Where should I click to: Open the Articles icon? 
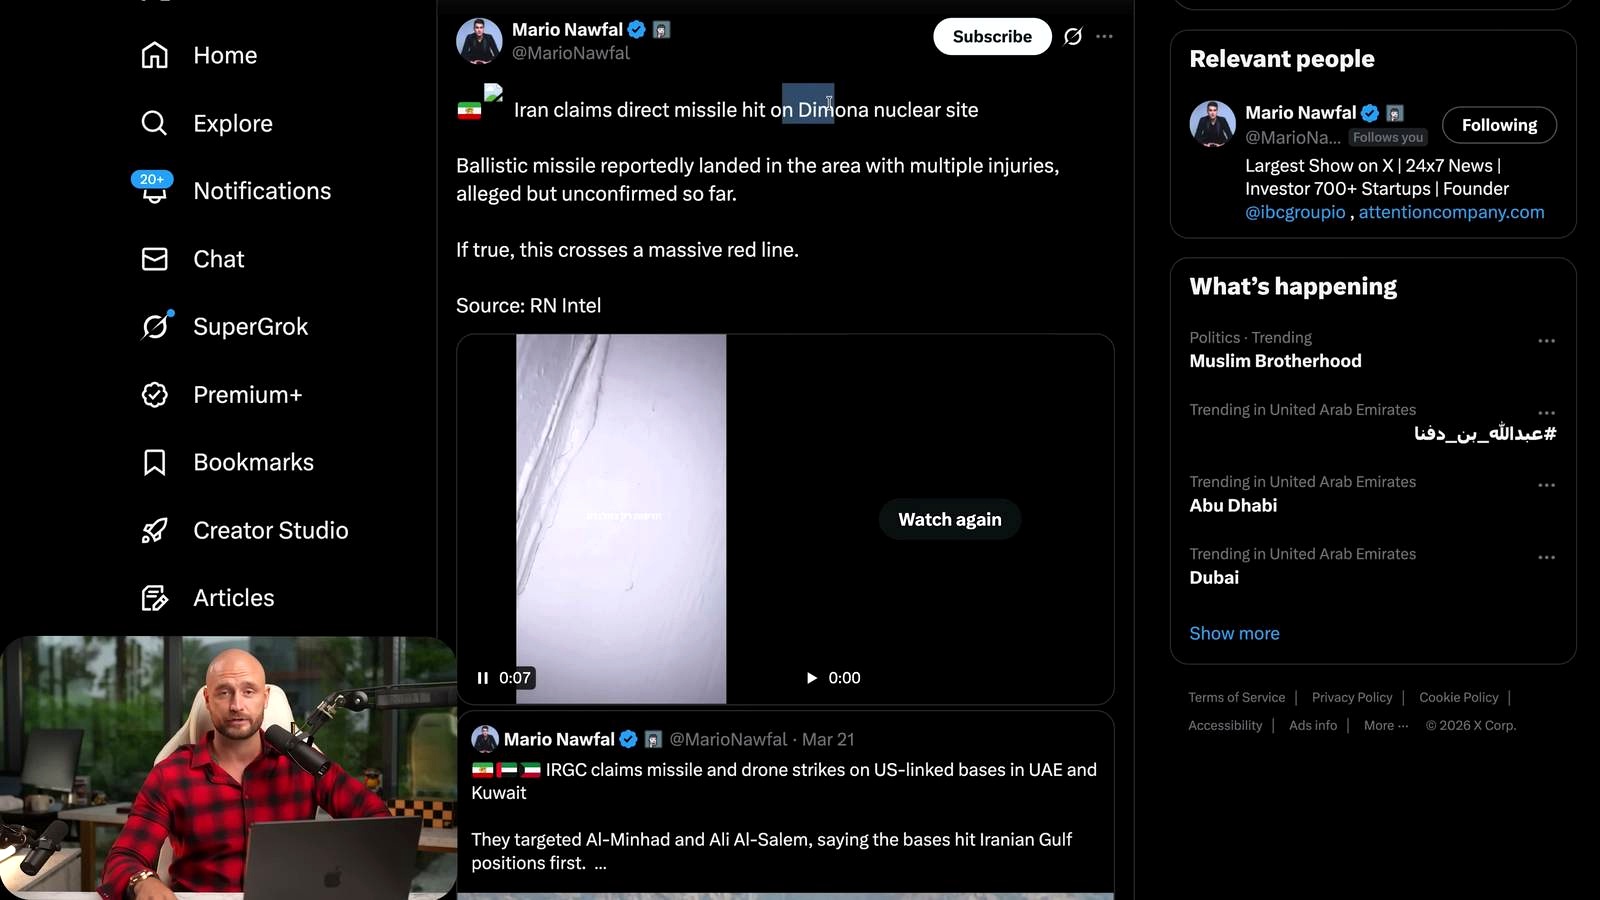tap(154, 598)
